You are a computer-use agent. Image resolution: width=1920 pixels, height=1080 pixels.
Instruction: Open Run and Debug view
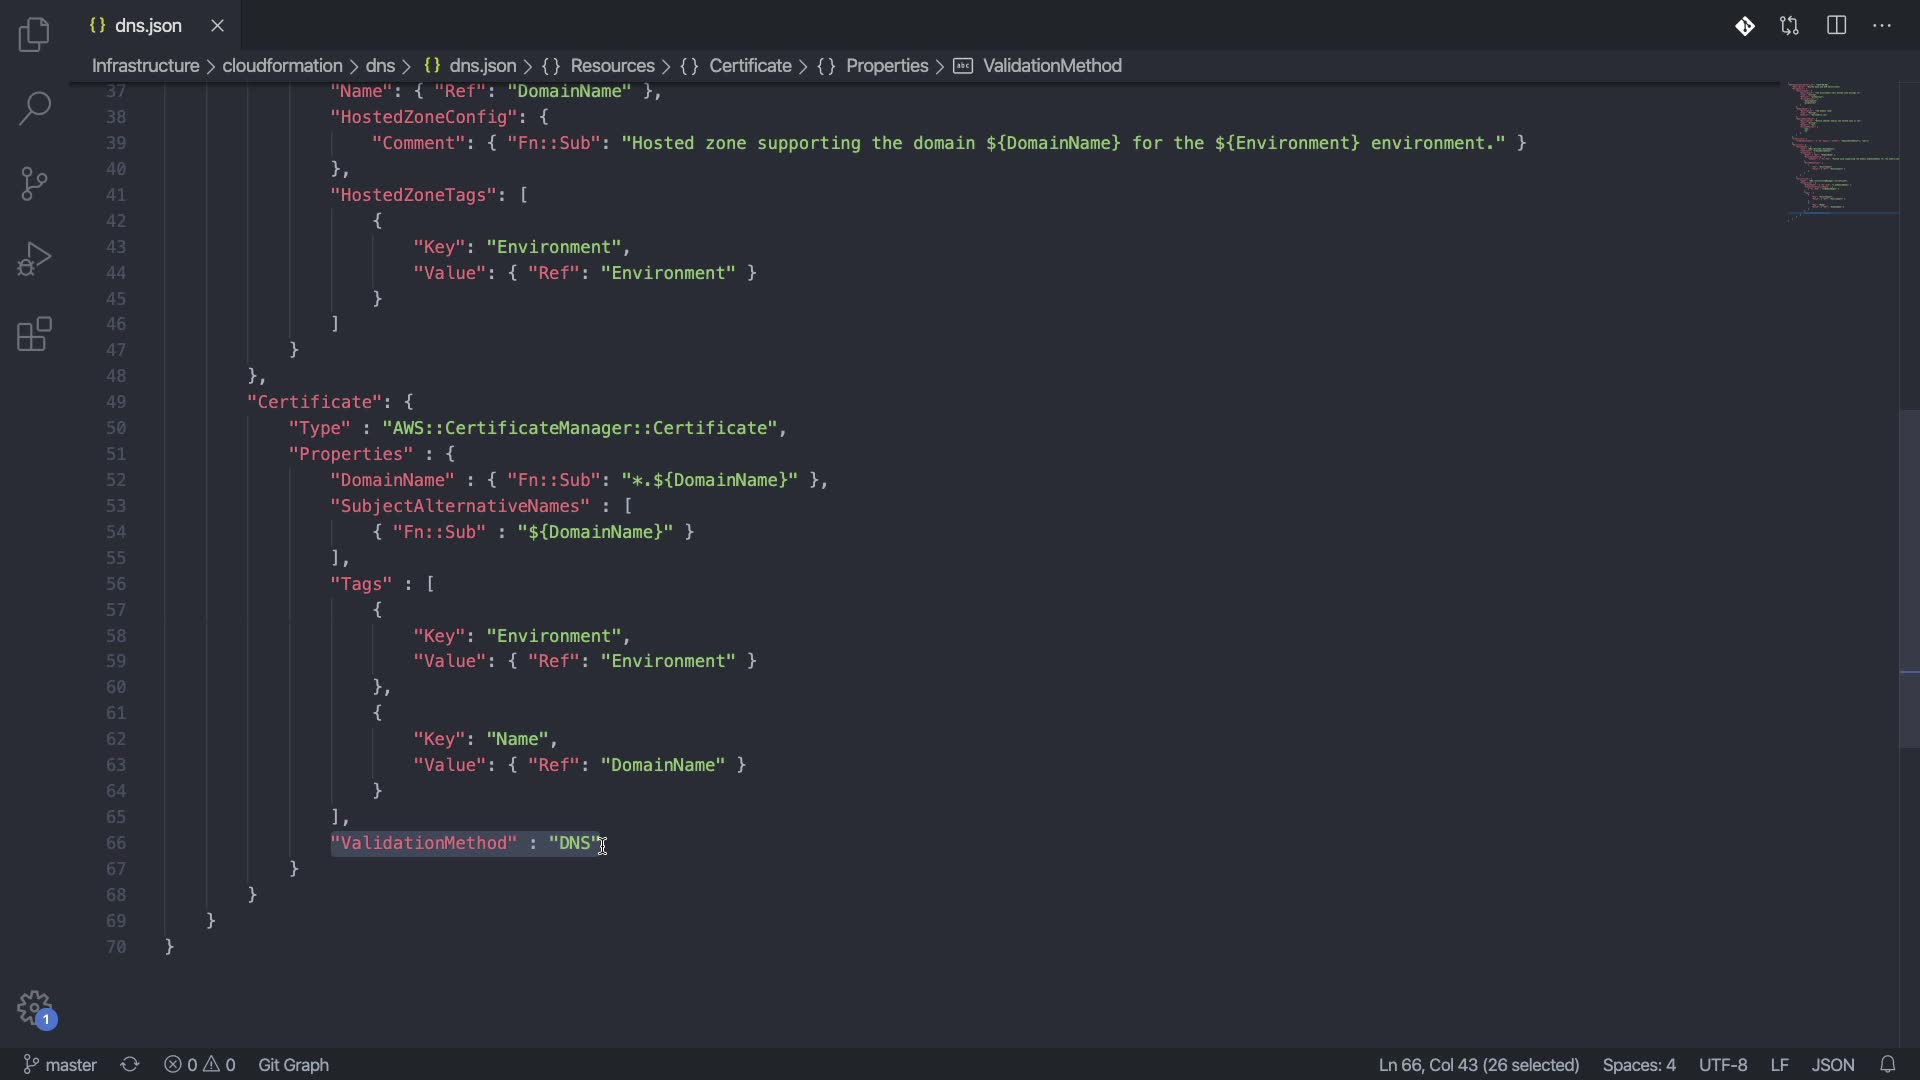point(34,259)
